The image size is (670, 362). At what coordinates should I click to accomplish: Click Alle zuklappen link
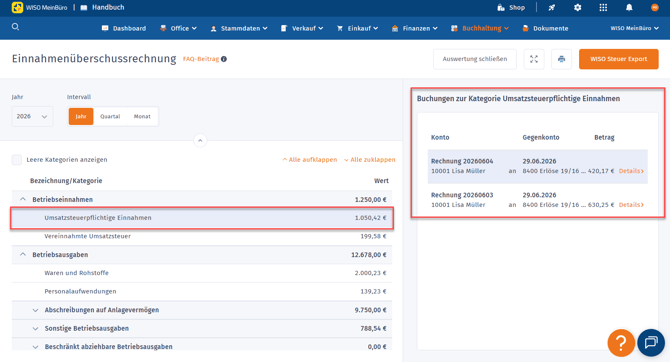point(370,159)
